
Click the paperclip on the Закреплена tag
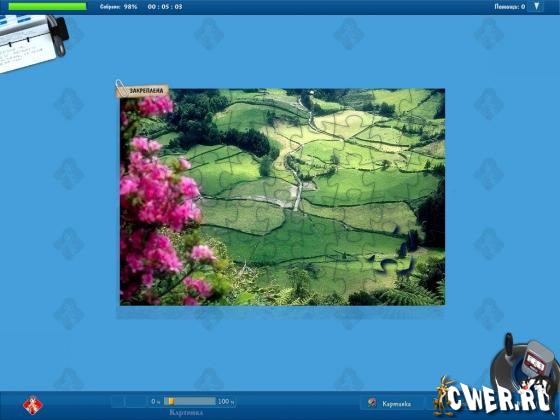[x=121, y=88]
